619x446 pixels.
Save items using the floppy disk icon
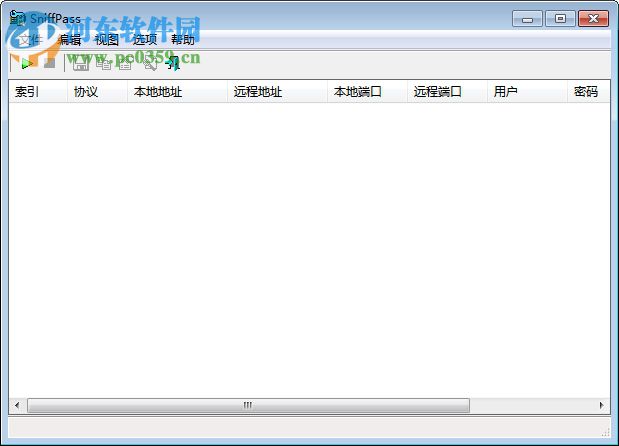coord(81,63)
